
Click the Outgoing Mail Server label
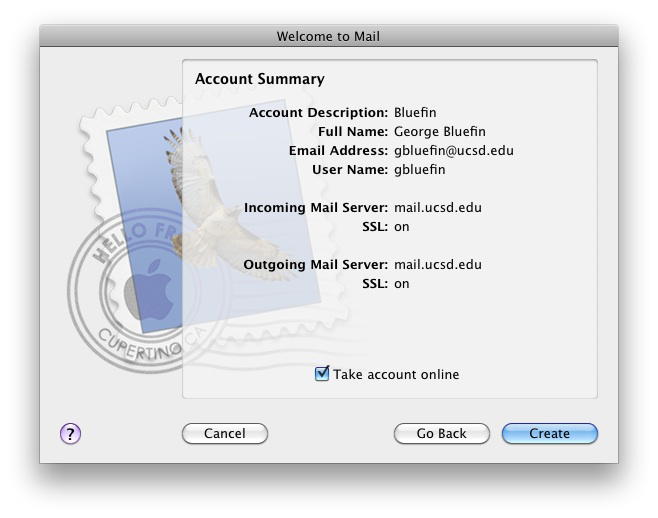(x=316, y=264)
